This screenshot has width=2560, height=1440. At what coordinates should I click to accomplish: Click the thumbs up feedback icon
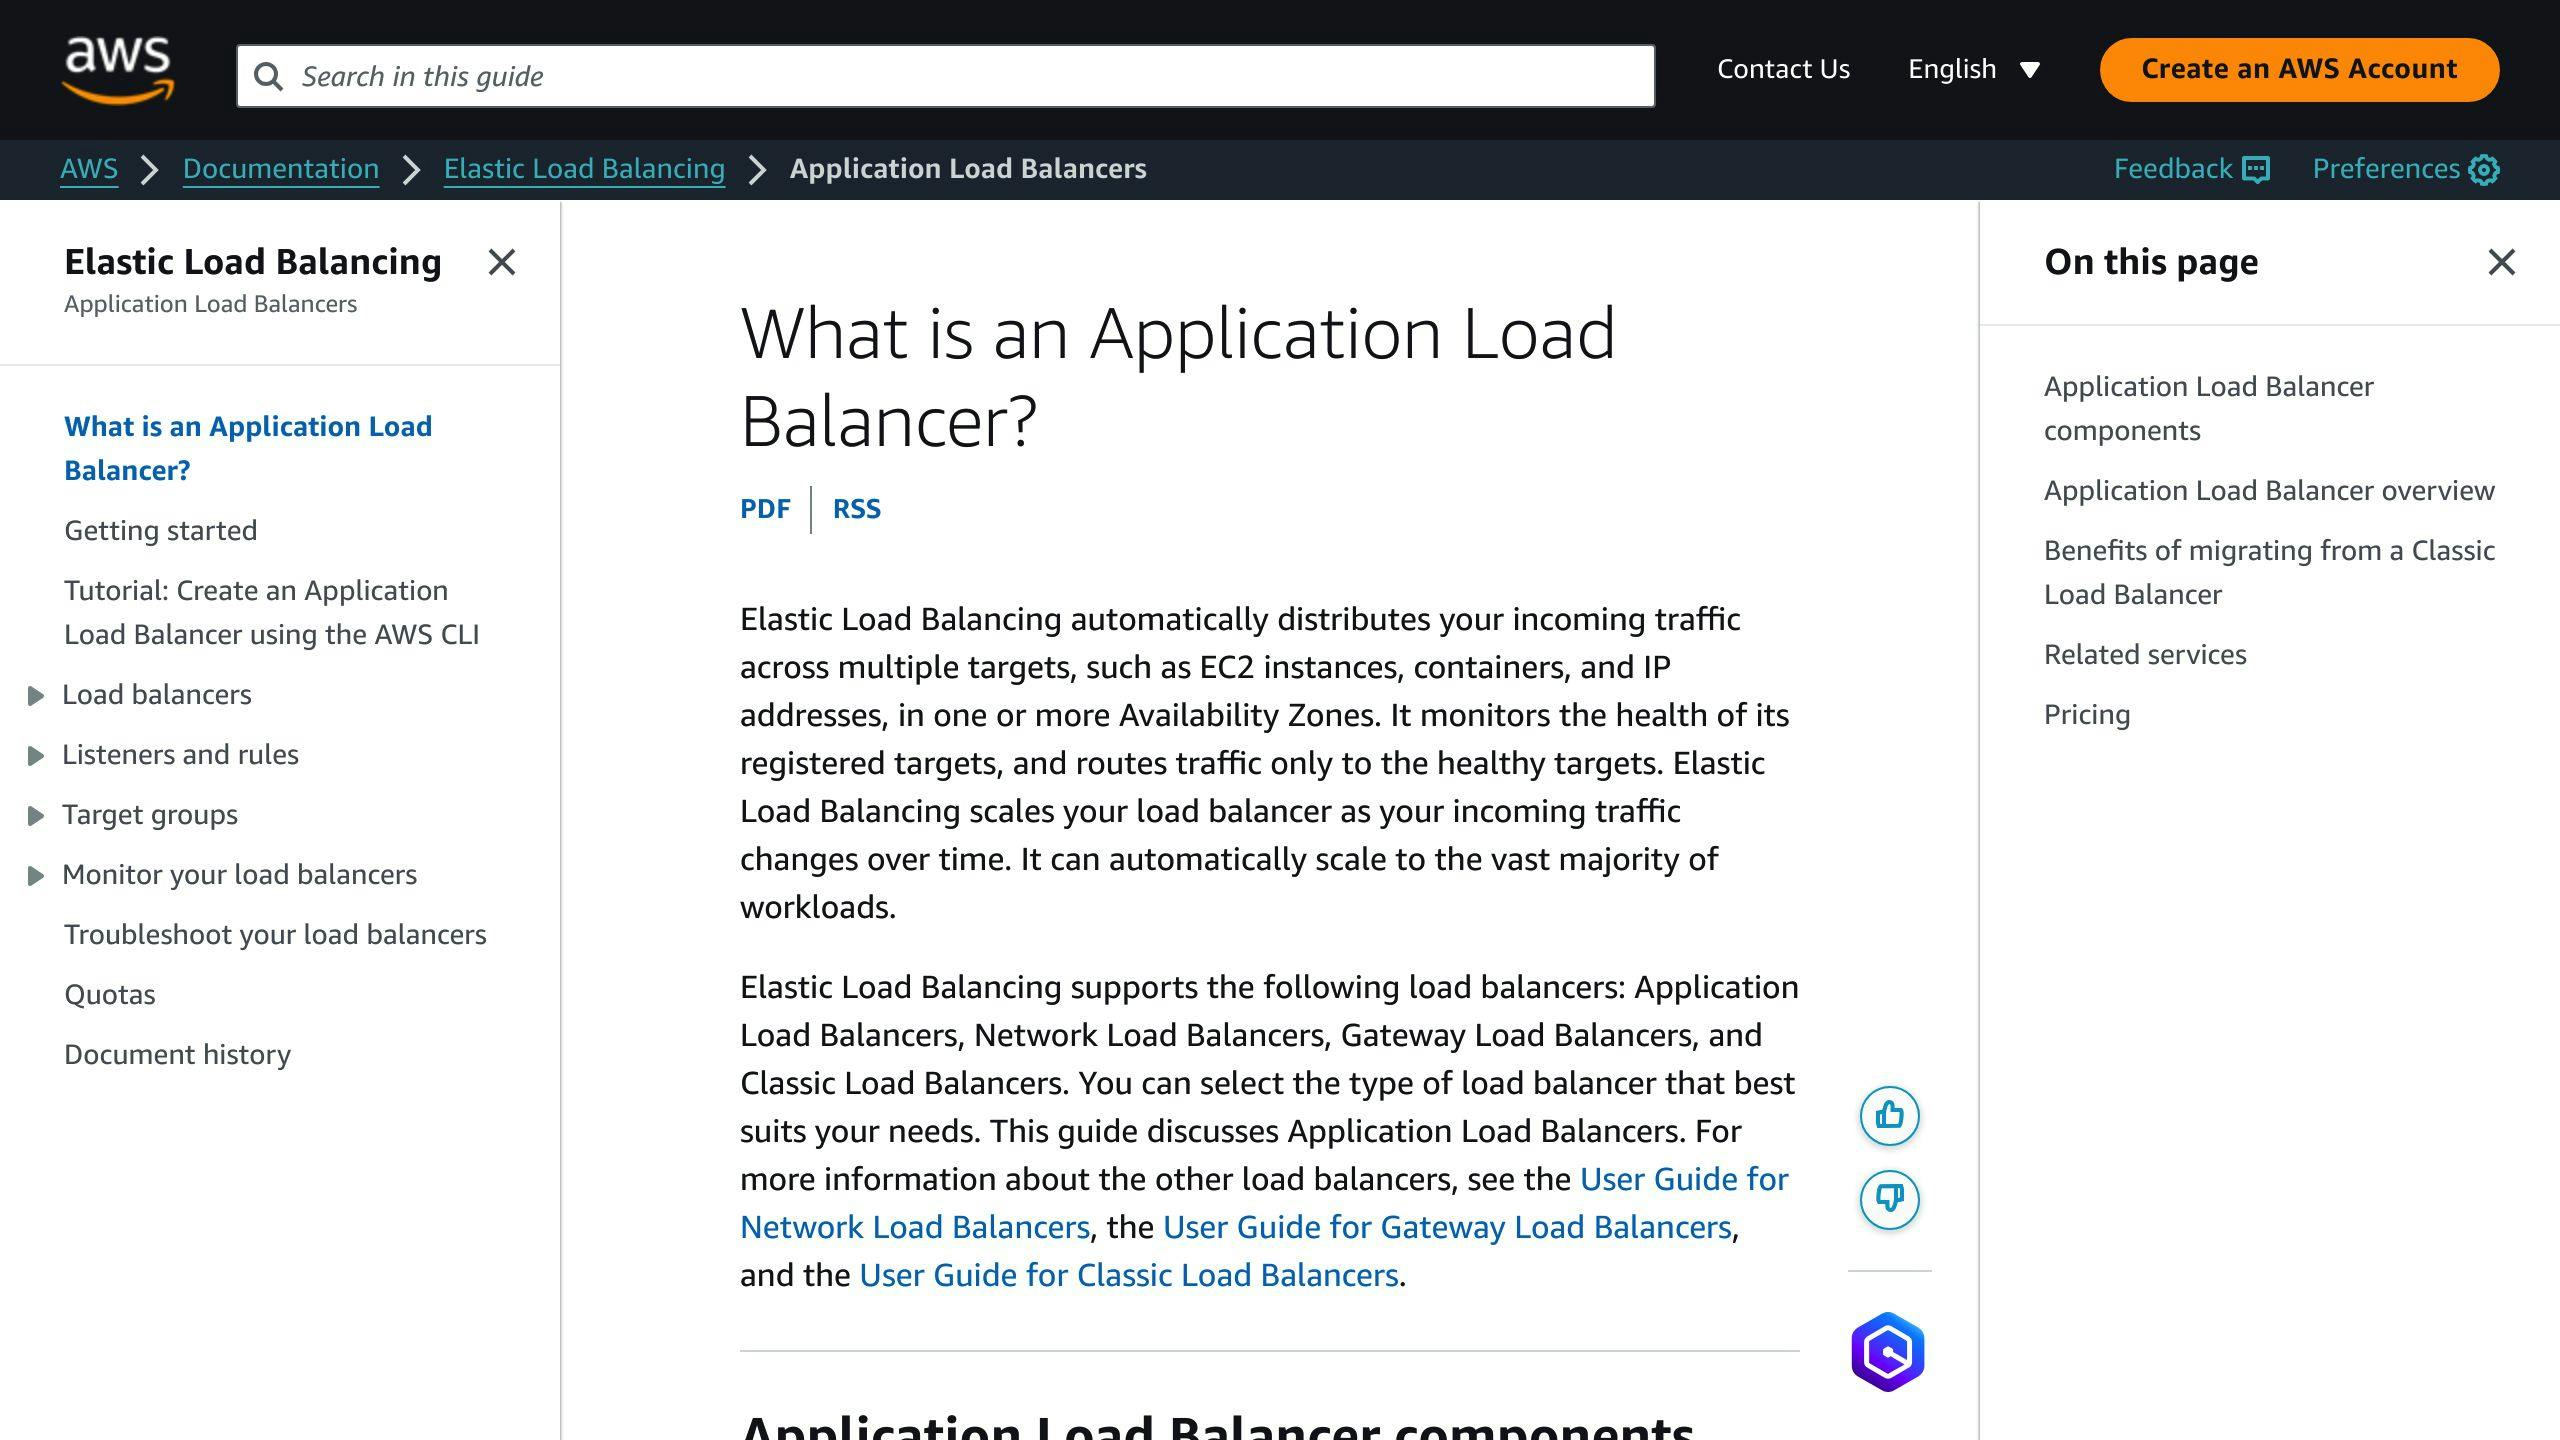pyautogui.click(x=1889, y=1115)
